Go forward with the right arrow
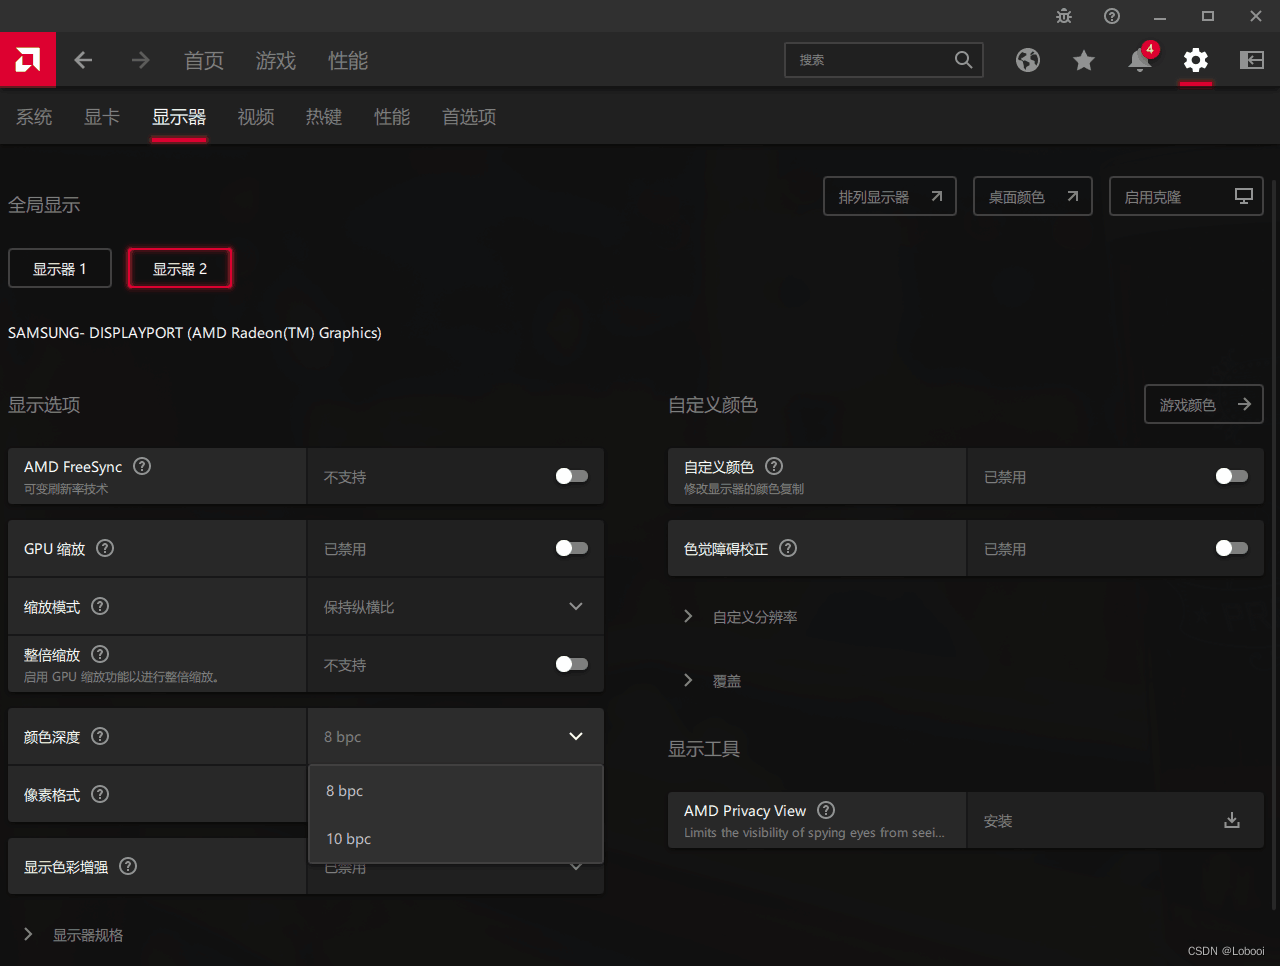The width and height of the screenshot is (1280, 966). coord(140,60)
